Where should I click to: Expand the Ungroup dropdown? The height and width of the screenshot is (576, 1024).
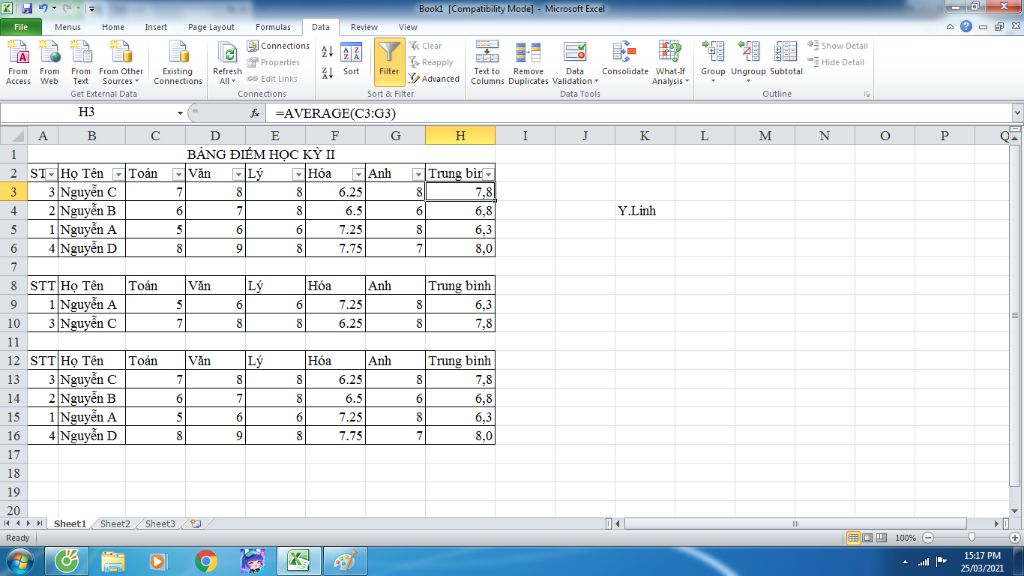748,81
